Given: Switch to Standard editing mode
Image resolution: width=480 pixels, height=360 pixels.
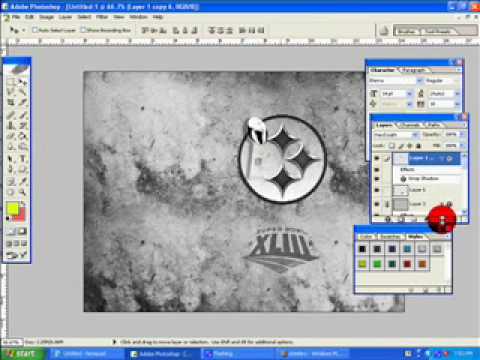Looking at the screenshot, I should pos(11,231).
